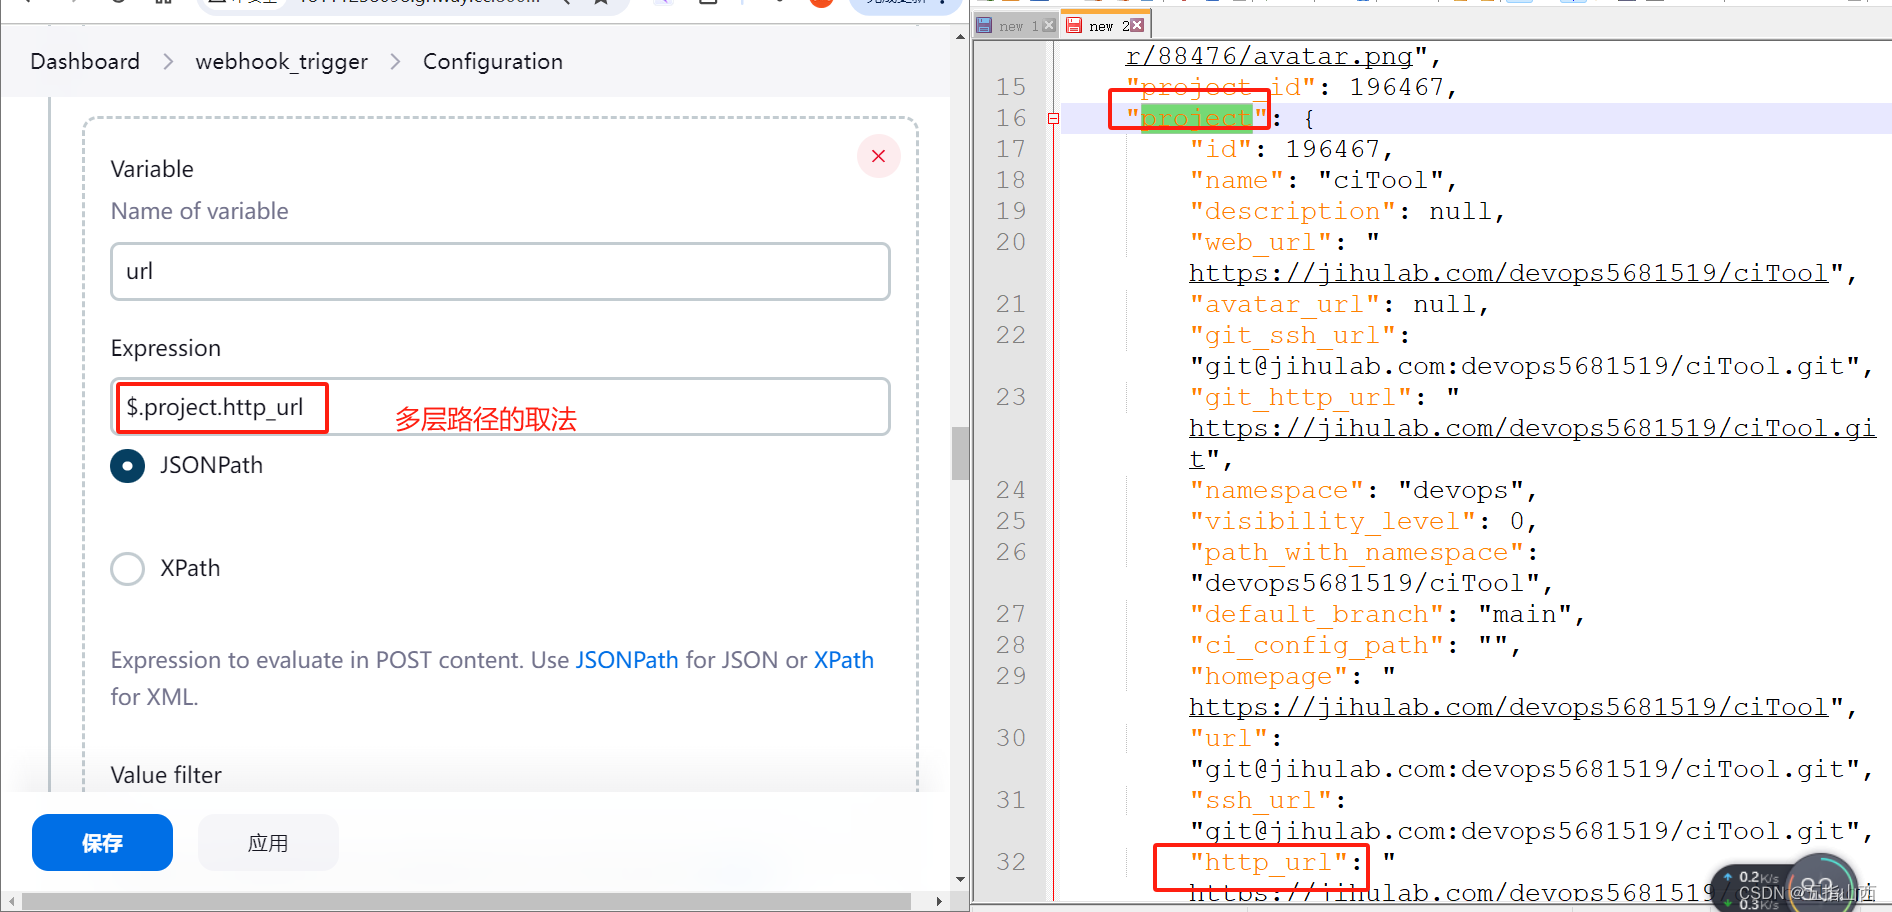Viewport: 1892px width, 912px height.
Task: Remove the variable with the red X button
Action: [878, 156]
